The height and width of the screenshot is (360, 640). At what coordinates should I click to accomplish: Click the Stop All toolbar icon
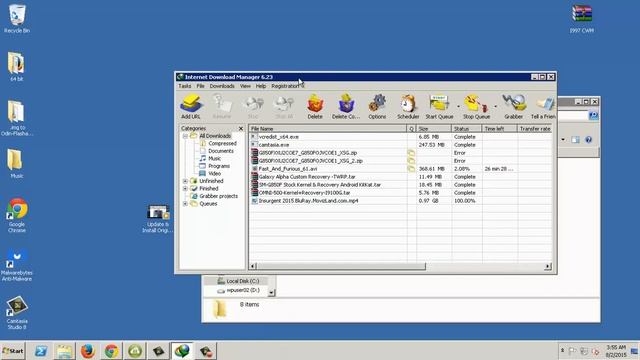284,107
